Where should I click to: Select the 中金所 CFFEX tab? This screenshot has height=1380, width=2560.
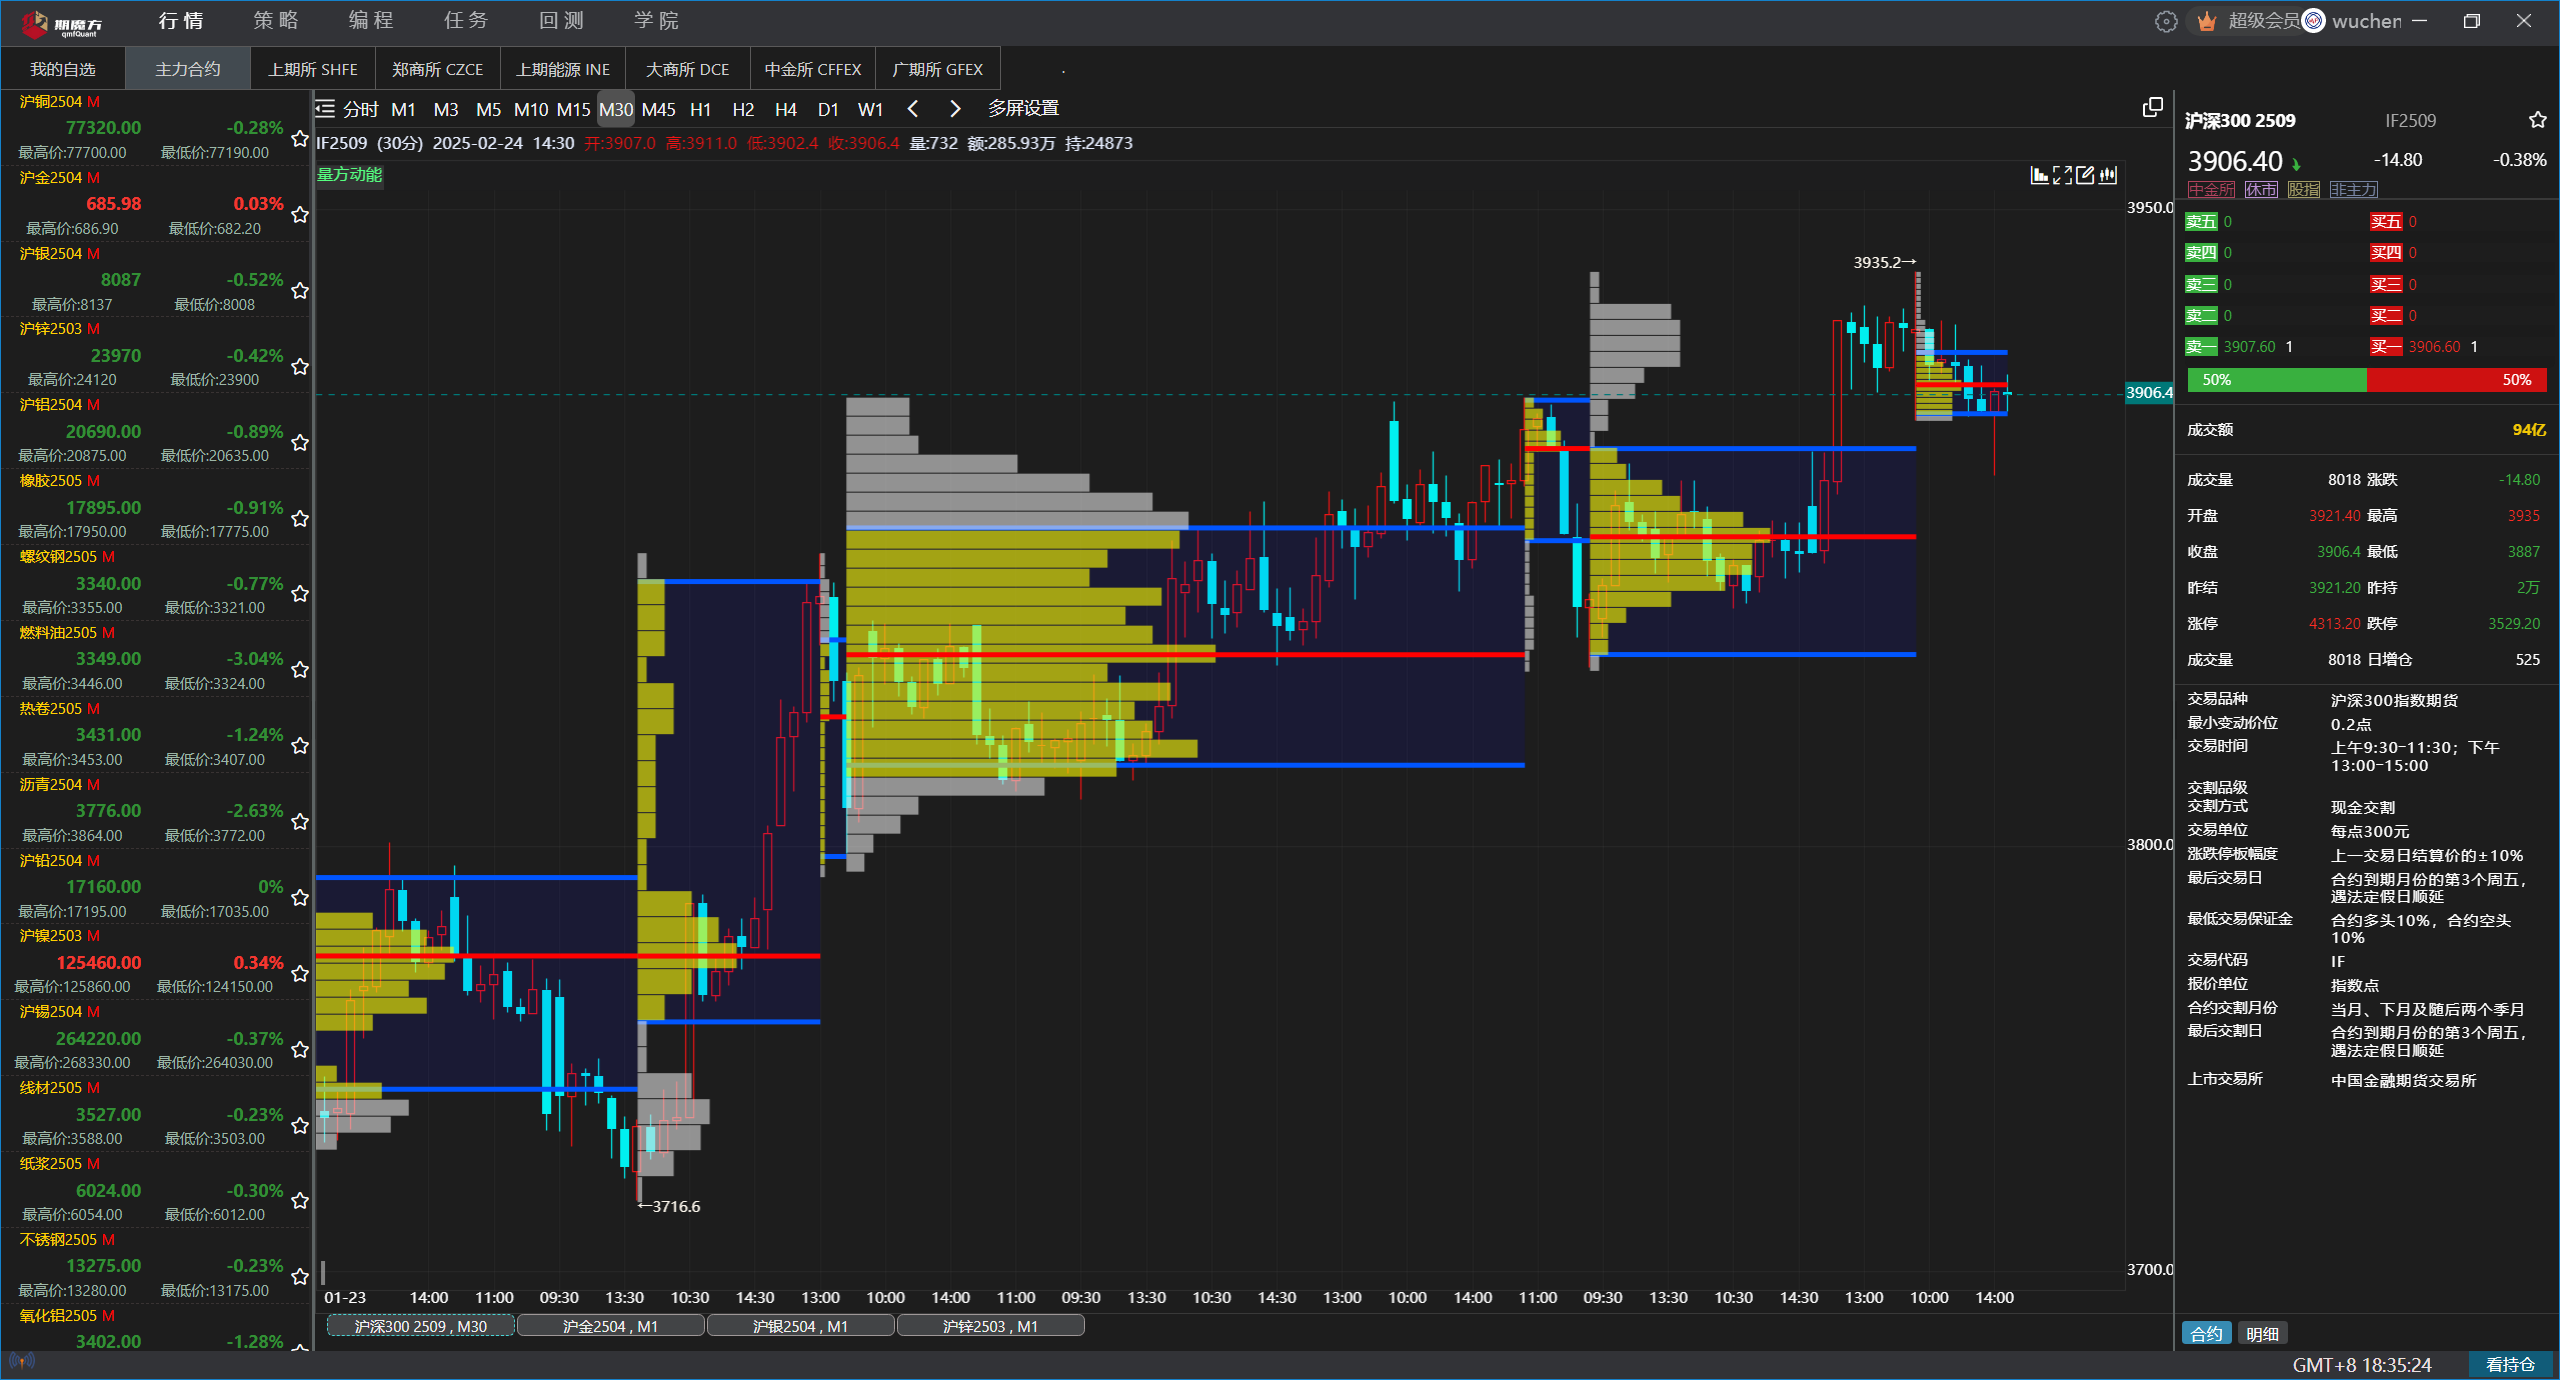[x=812, y=69]
